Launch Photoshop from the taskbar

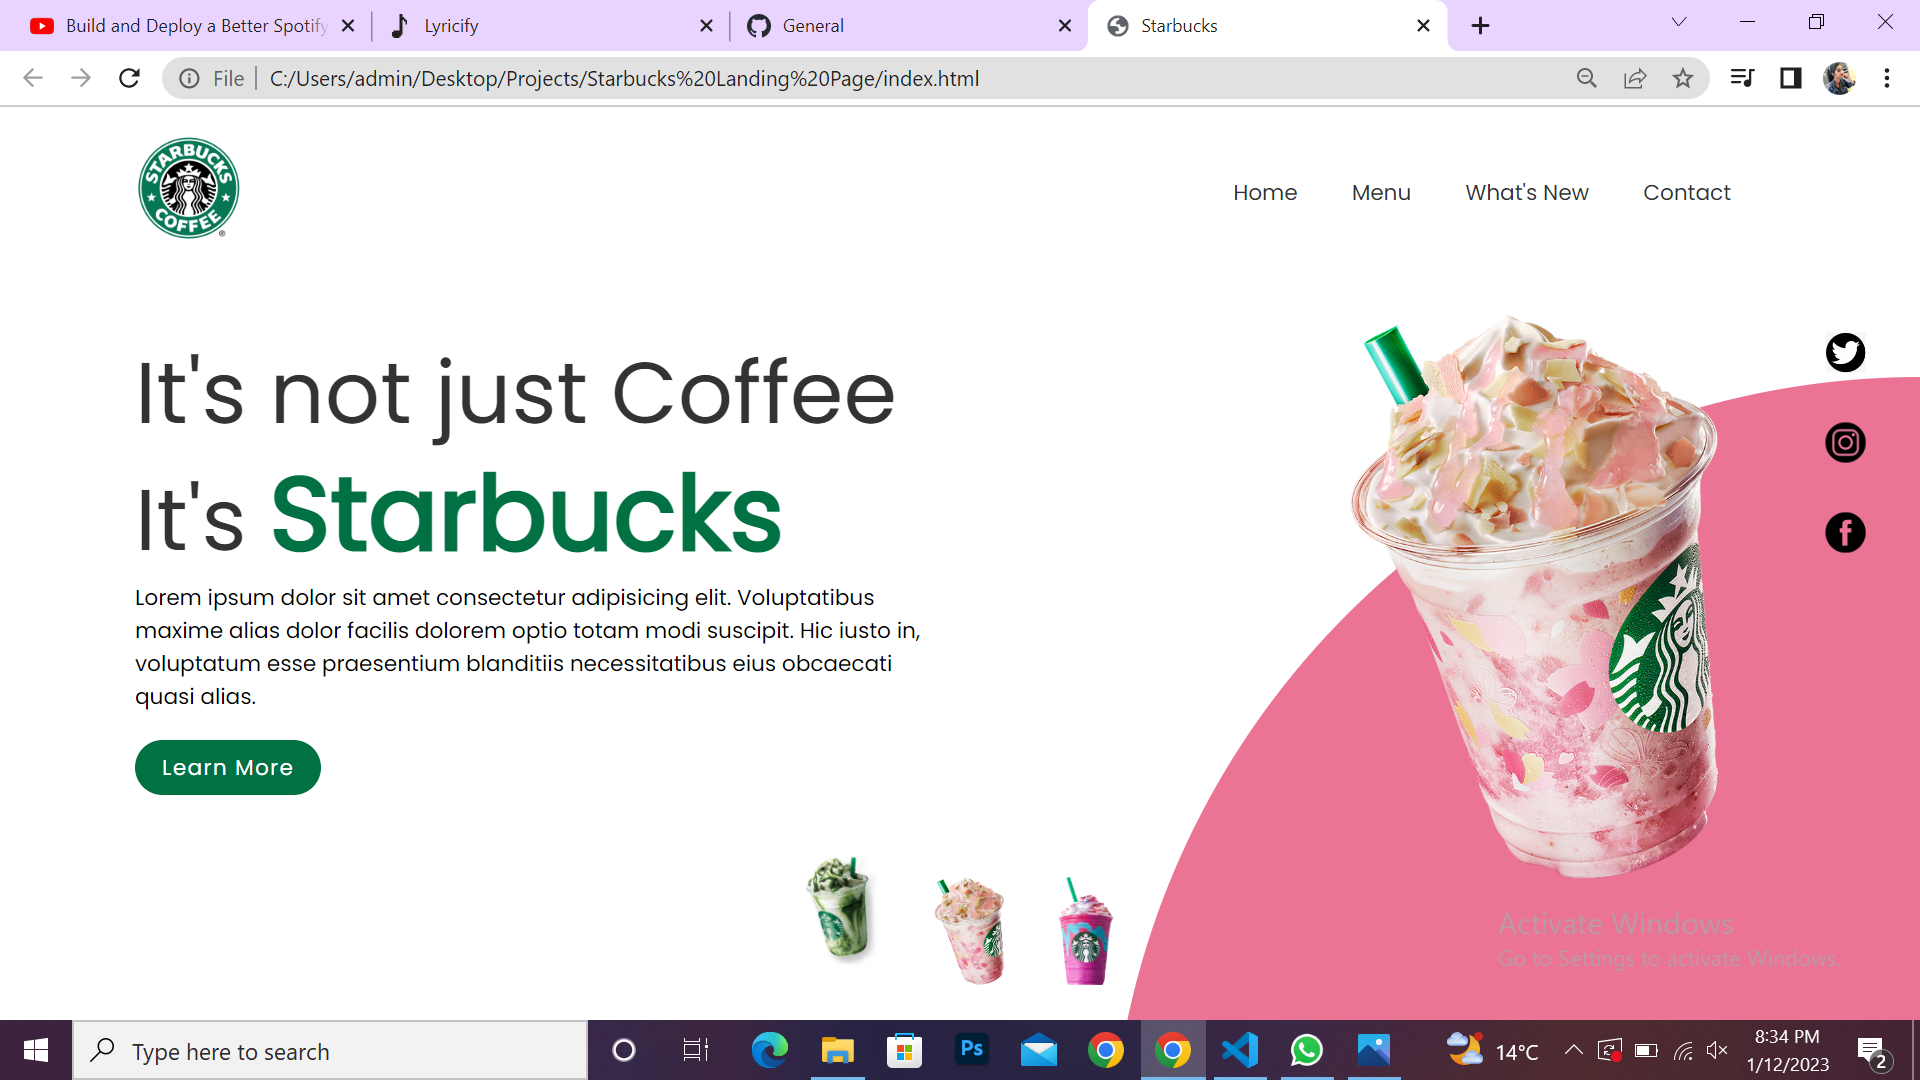[x=971, y=1050]
